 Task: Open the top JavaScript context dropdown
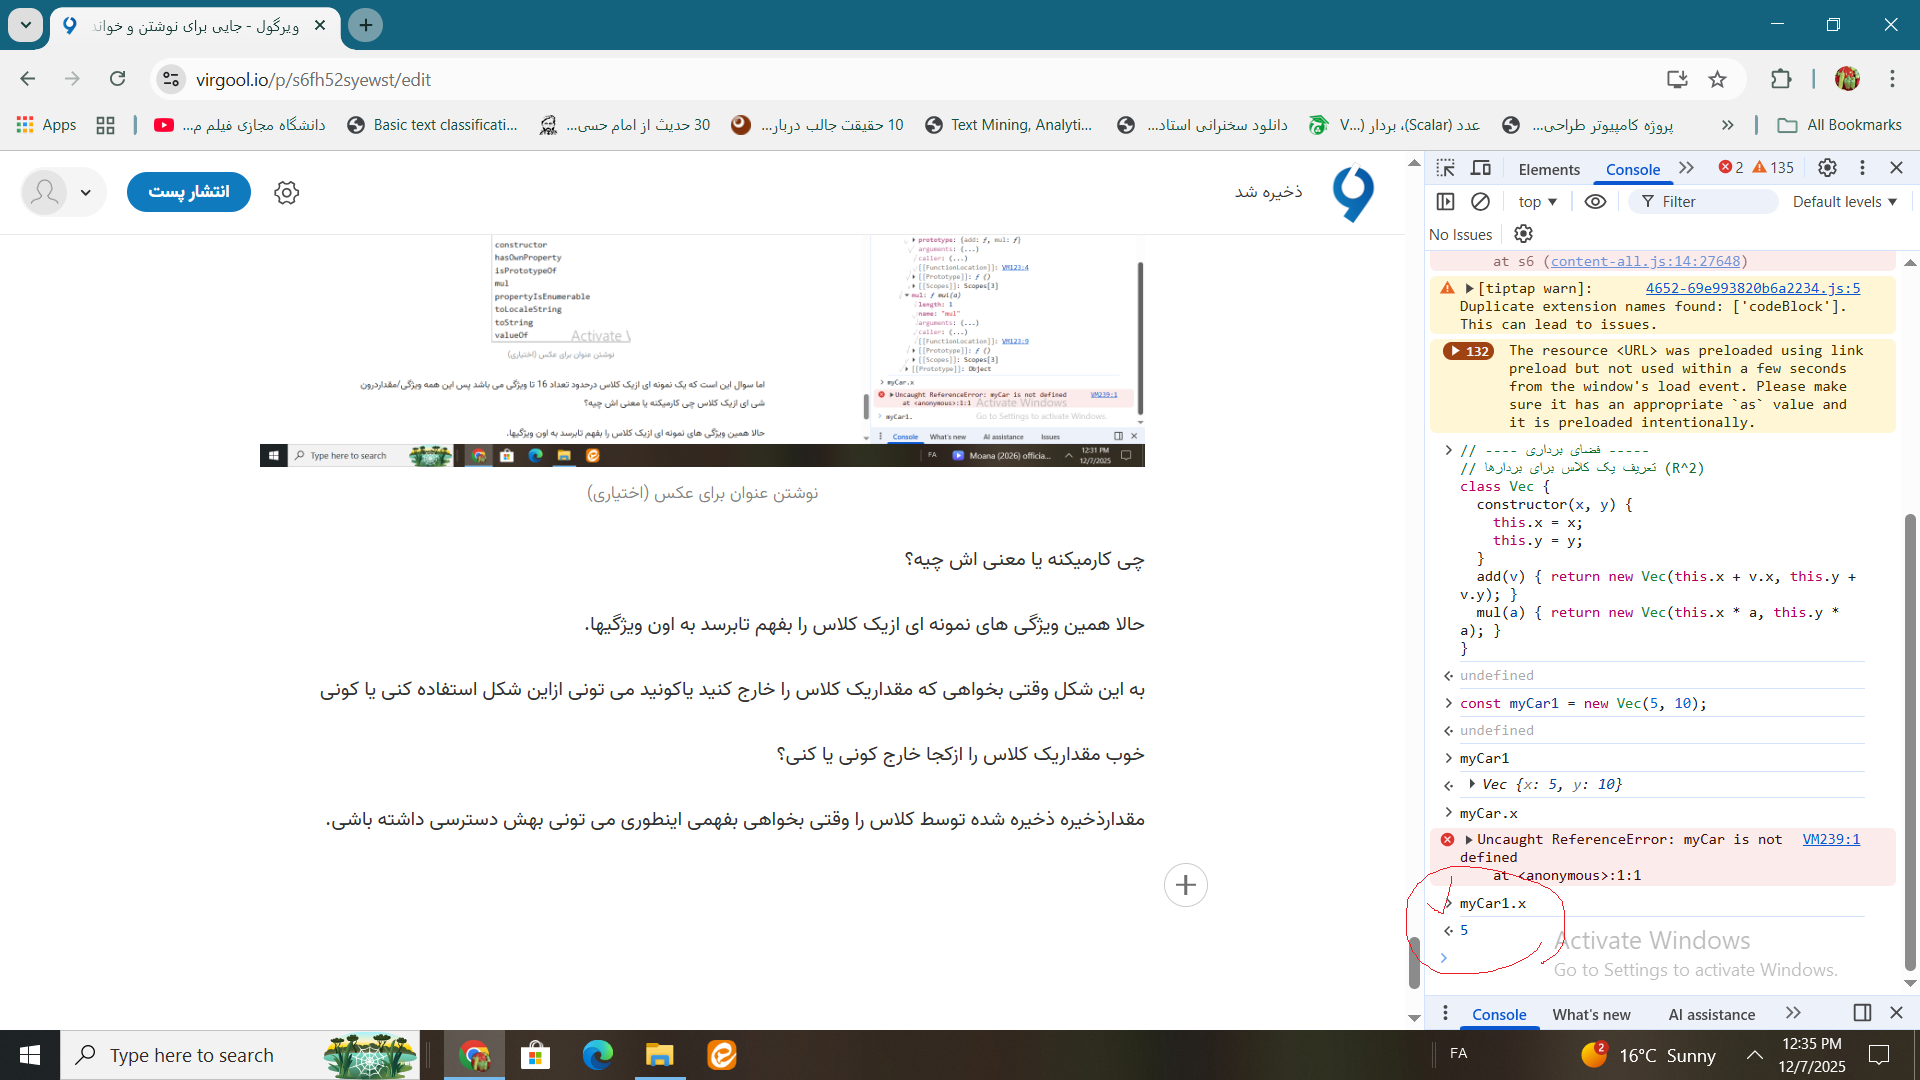point(1537,202)
